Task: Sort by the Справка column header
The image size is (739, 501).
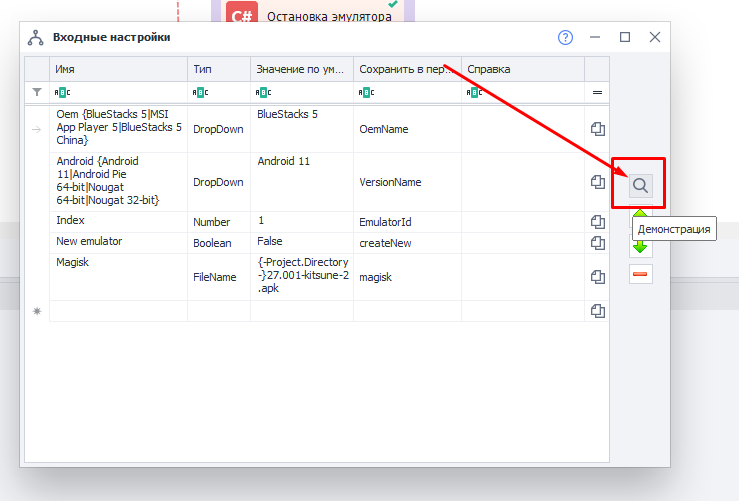Action: (524, 69)
